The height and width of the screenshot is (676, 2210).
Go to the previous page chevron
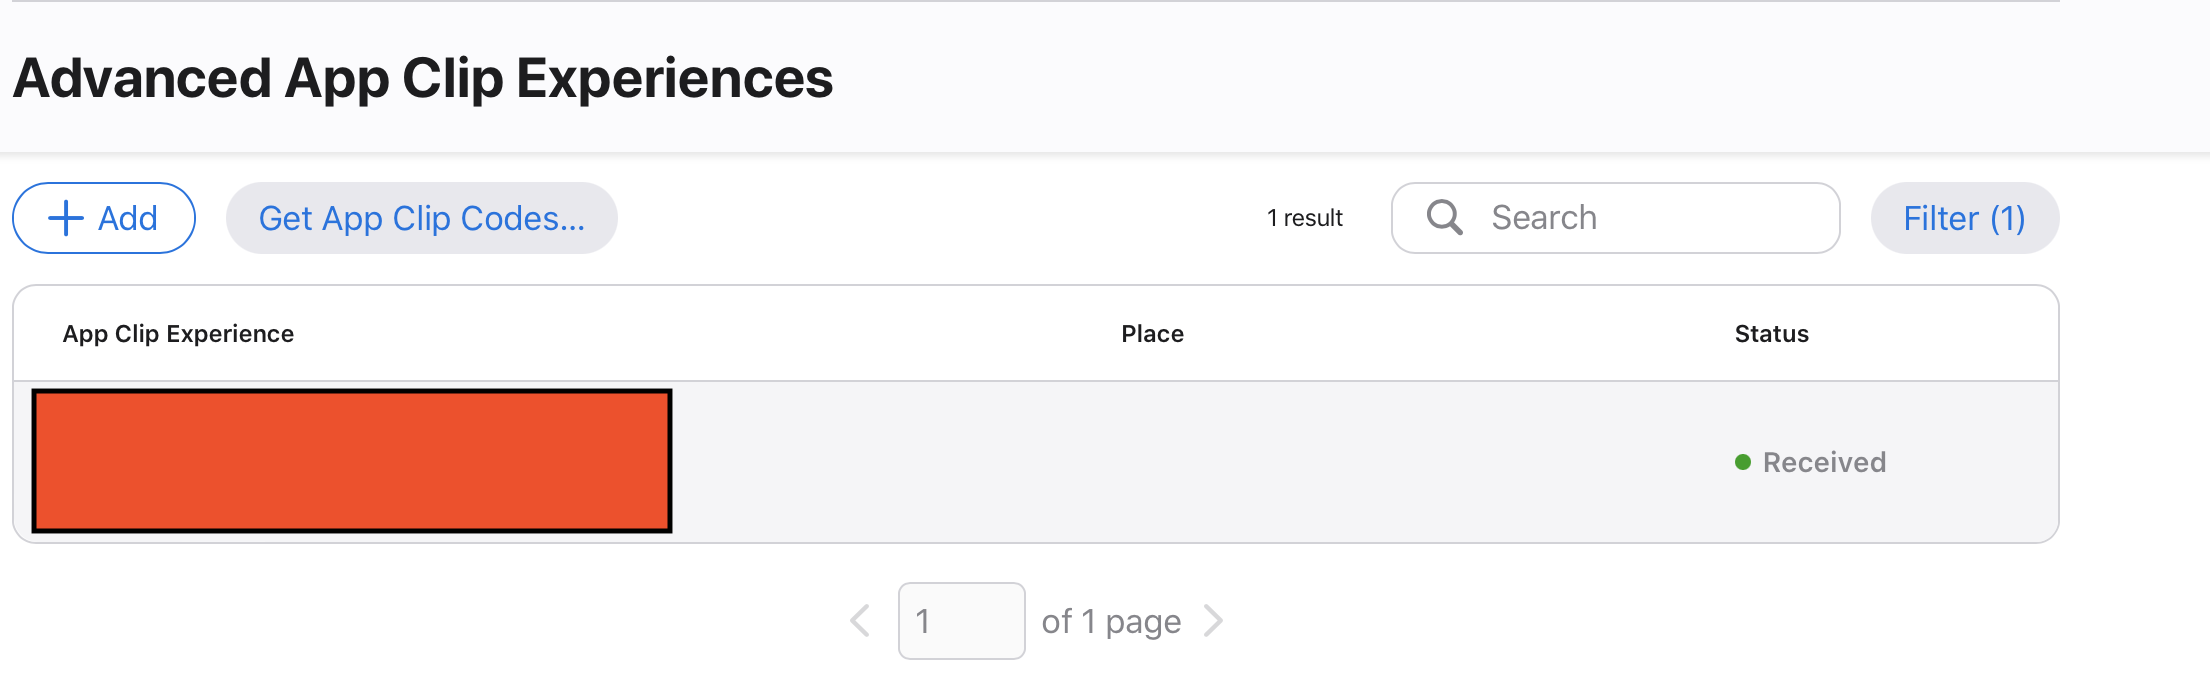[860, 621]
